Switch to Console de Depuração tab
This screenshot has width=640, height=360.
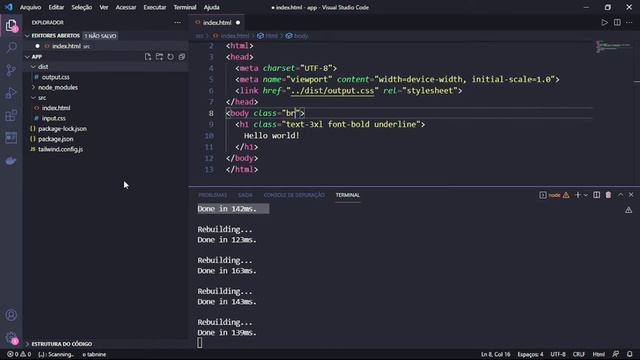(x=294, y=195)
